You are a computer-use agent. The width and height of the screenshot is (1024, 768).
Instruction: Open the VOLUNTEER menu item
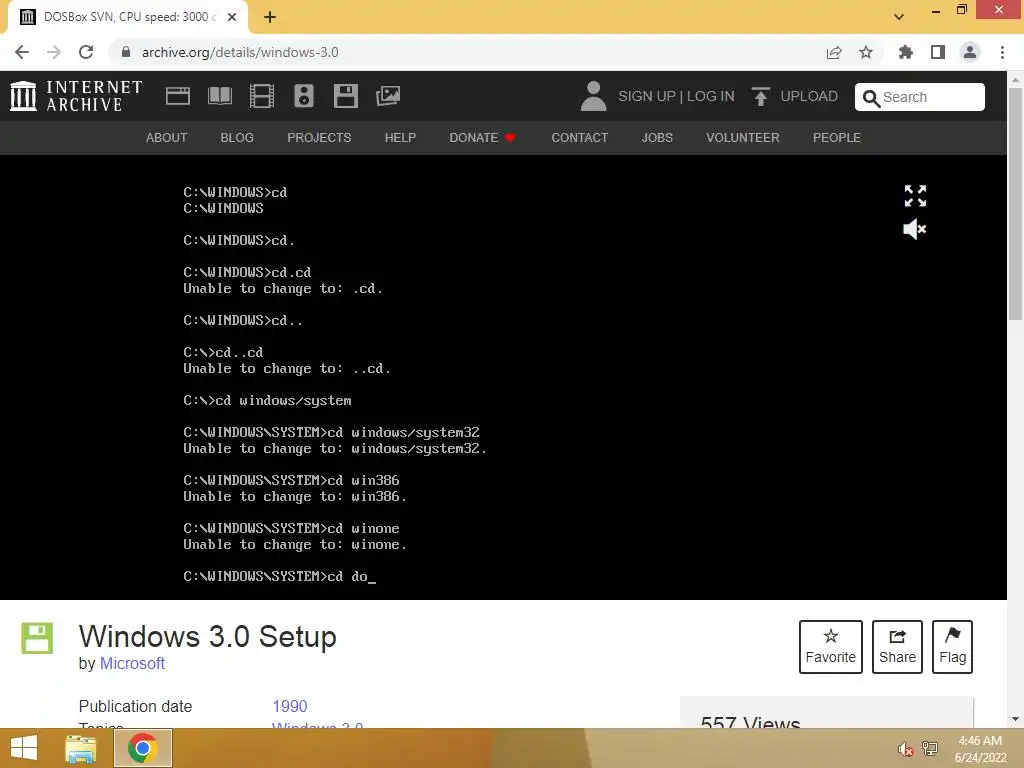pos(743,138)
